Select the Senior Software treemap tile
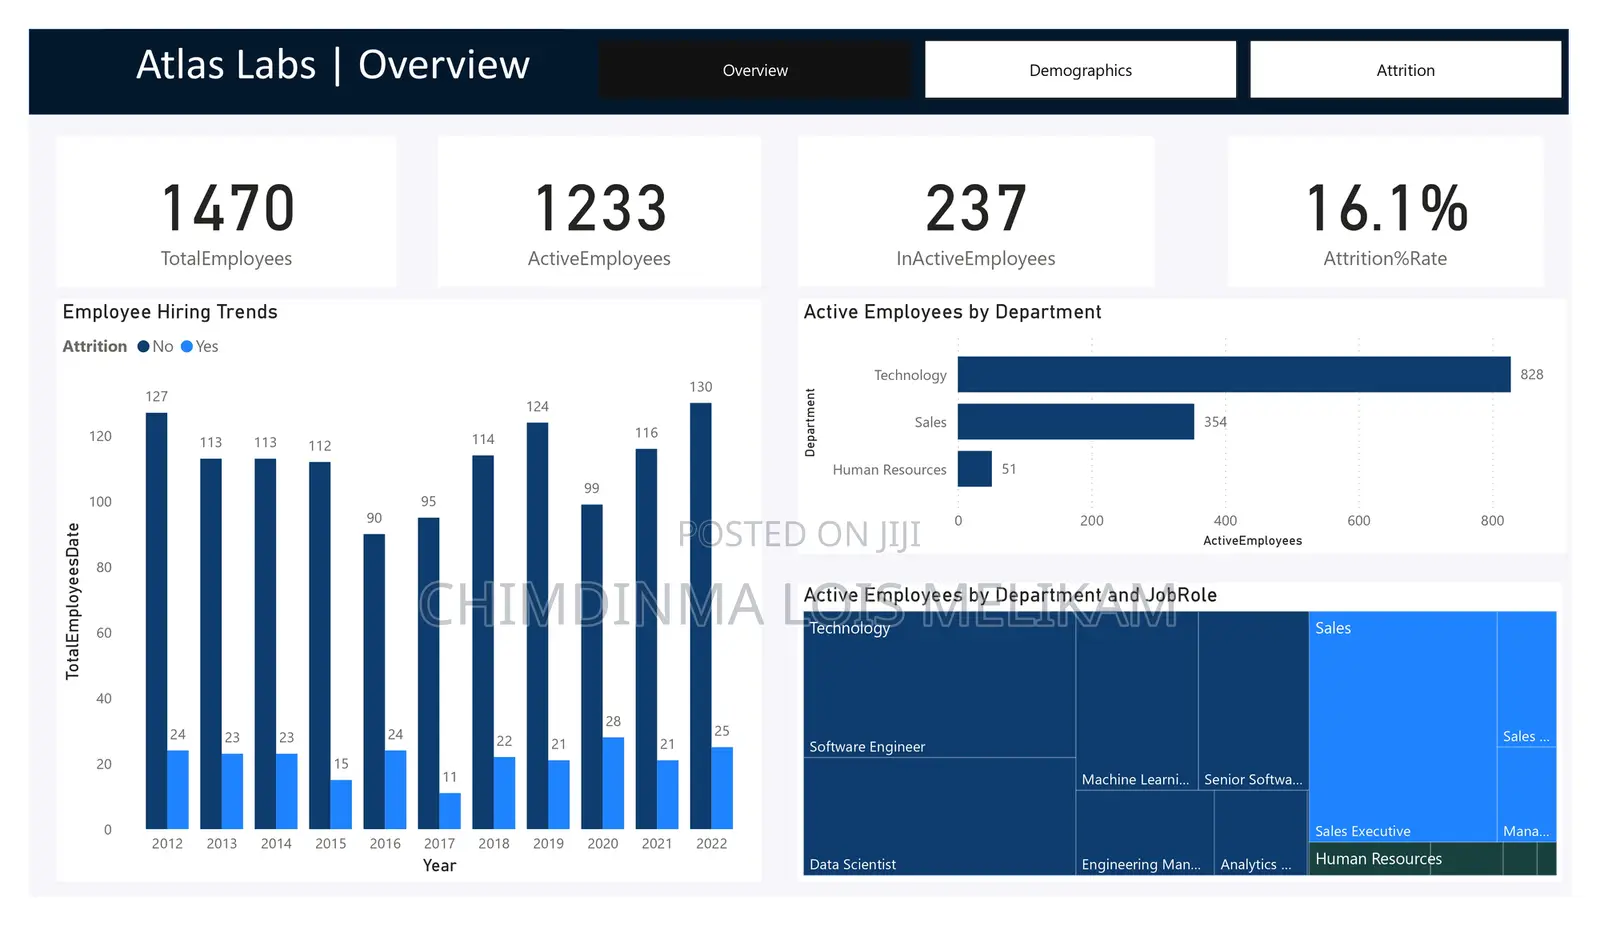Viewport: 1600px width, 926px height. pyautogui.click(x=1254, y=701)
